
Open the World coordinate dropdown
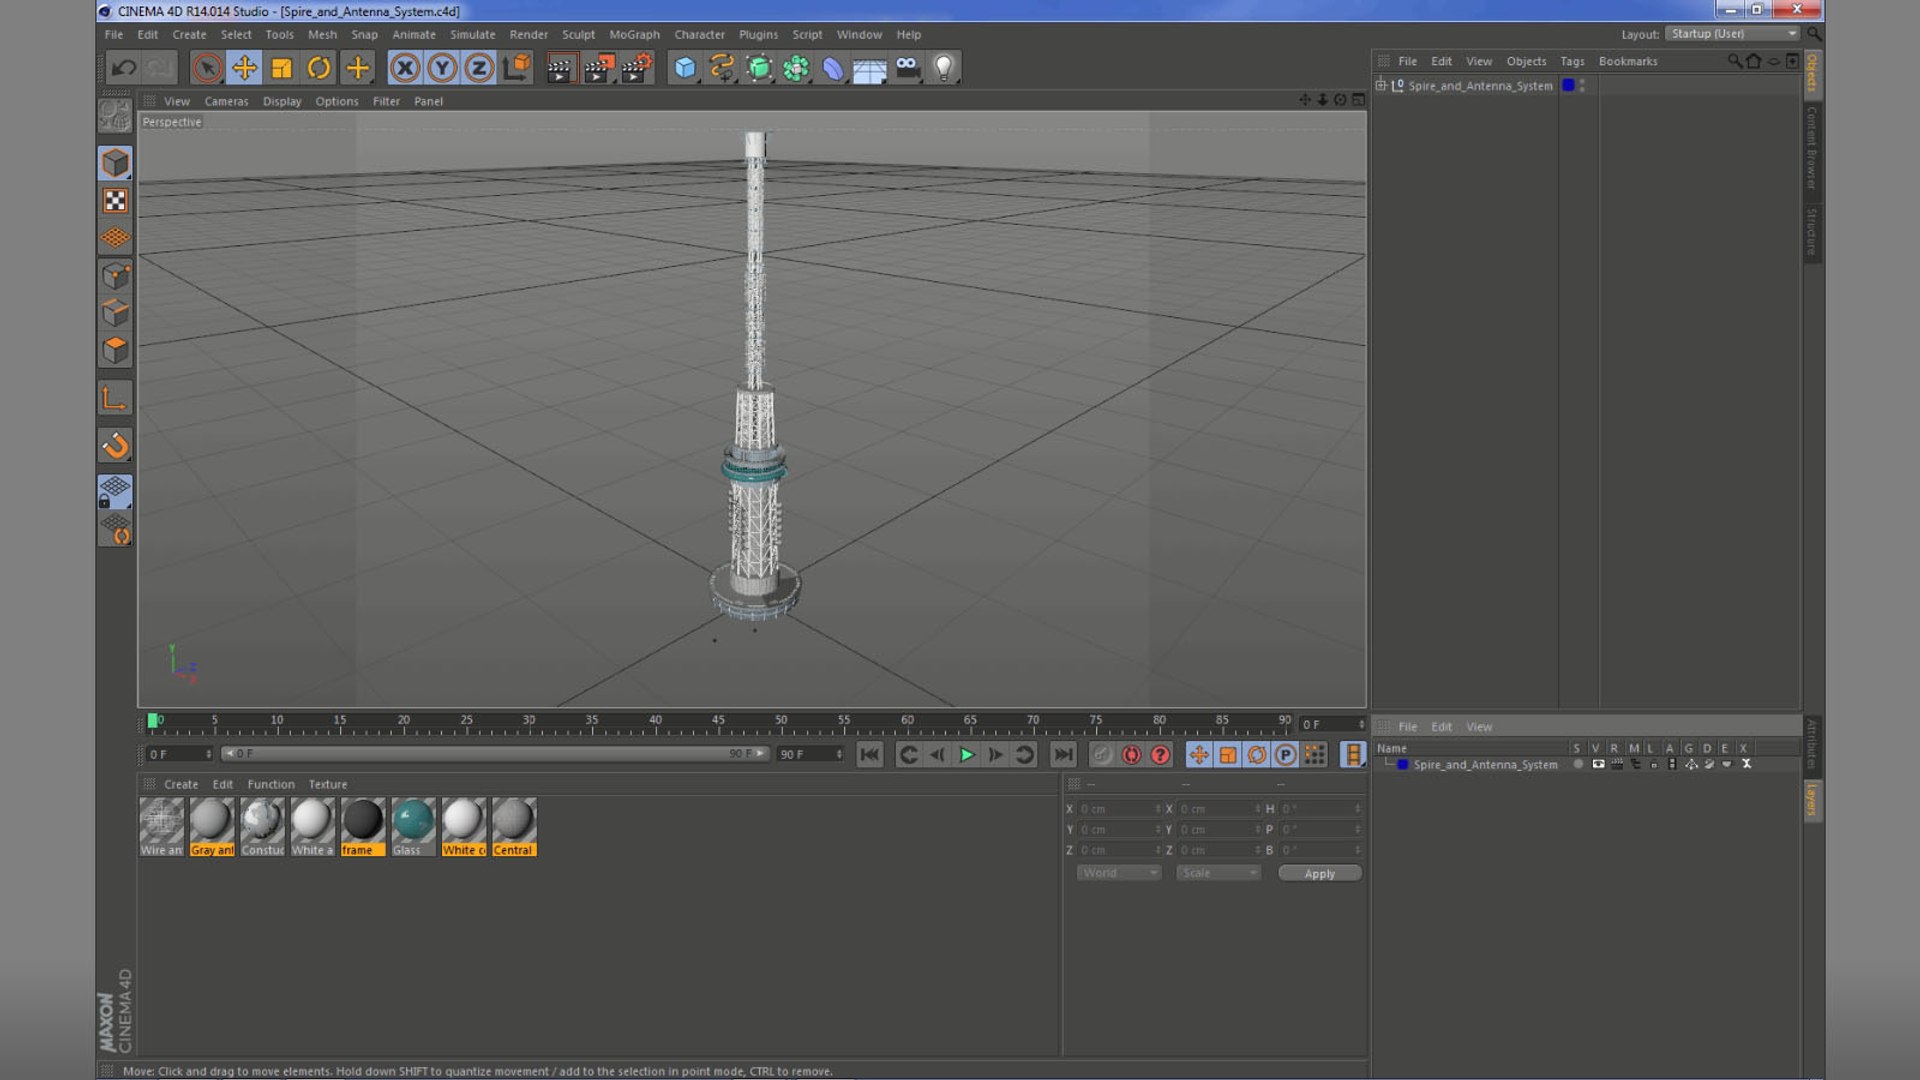(x=1118, y=873)
